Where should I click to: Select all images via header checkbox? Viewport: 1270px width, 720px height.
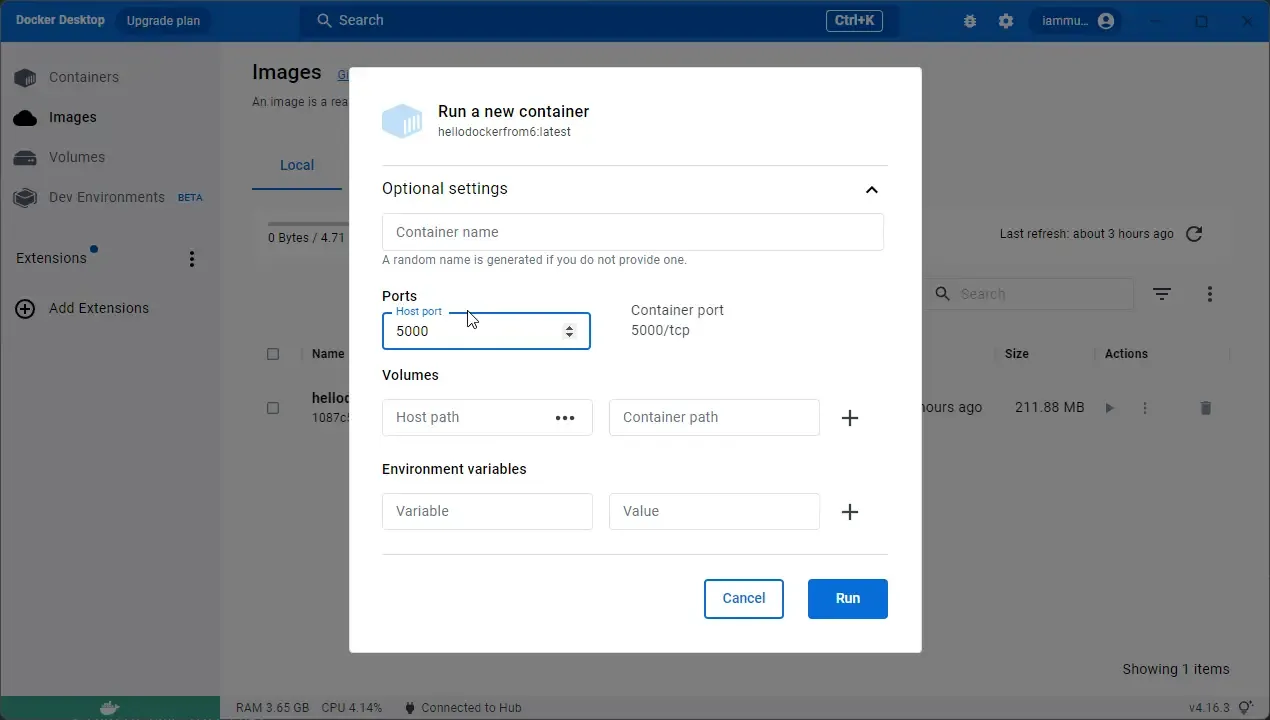tap(273, 353)
